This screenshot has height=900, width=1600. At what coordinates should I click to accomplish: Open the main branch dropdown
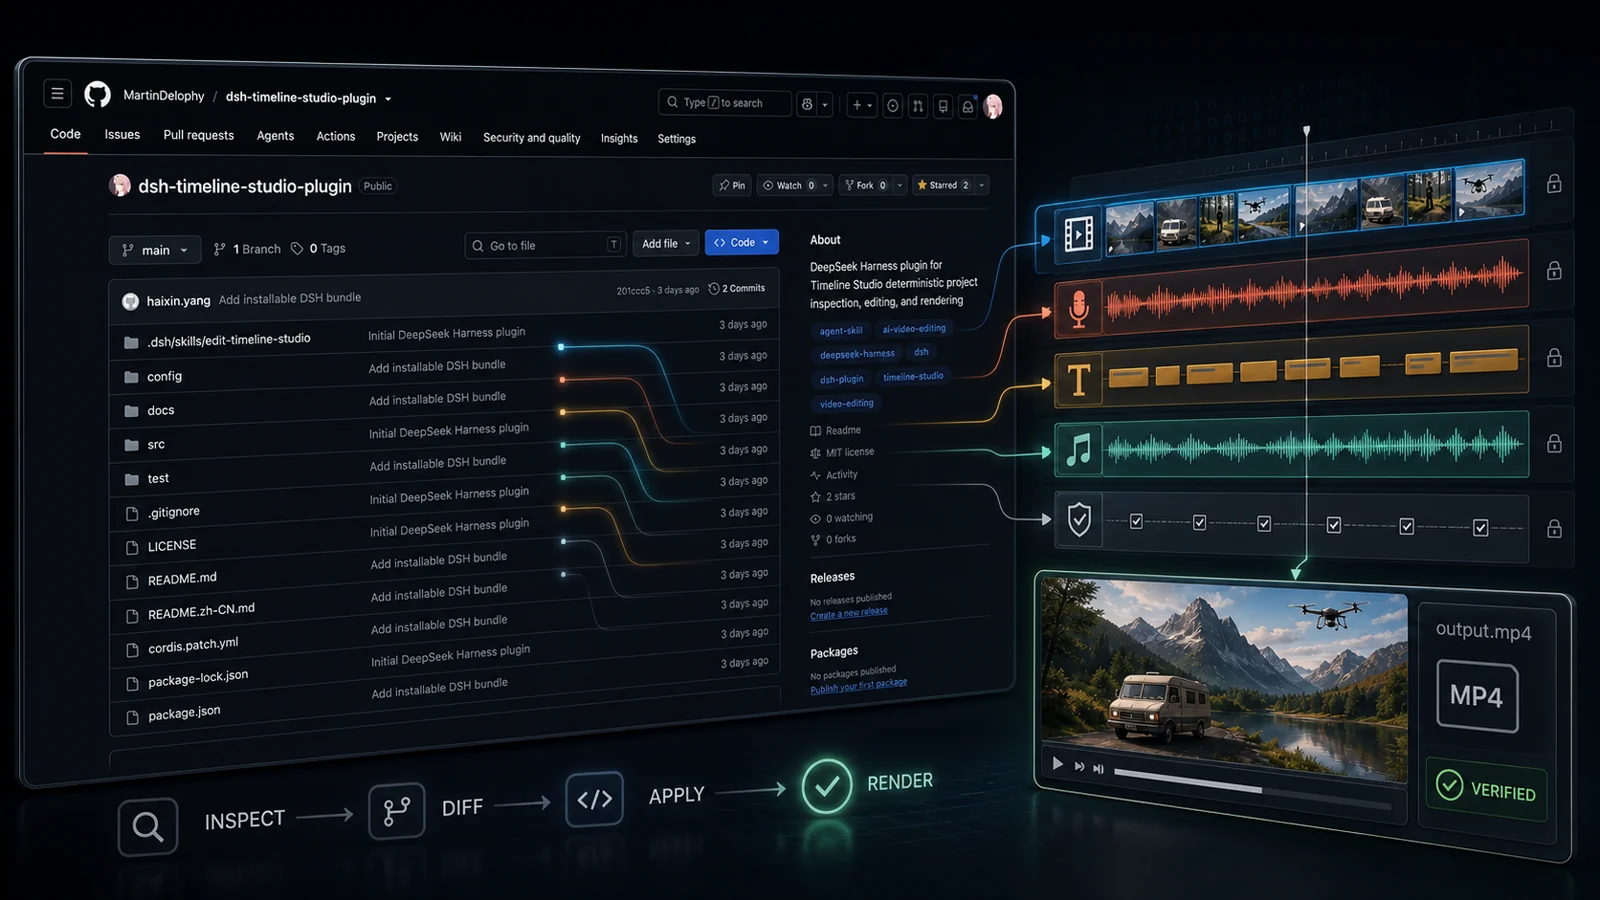click(155, 250)
